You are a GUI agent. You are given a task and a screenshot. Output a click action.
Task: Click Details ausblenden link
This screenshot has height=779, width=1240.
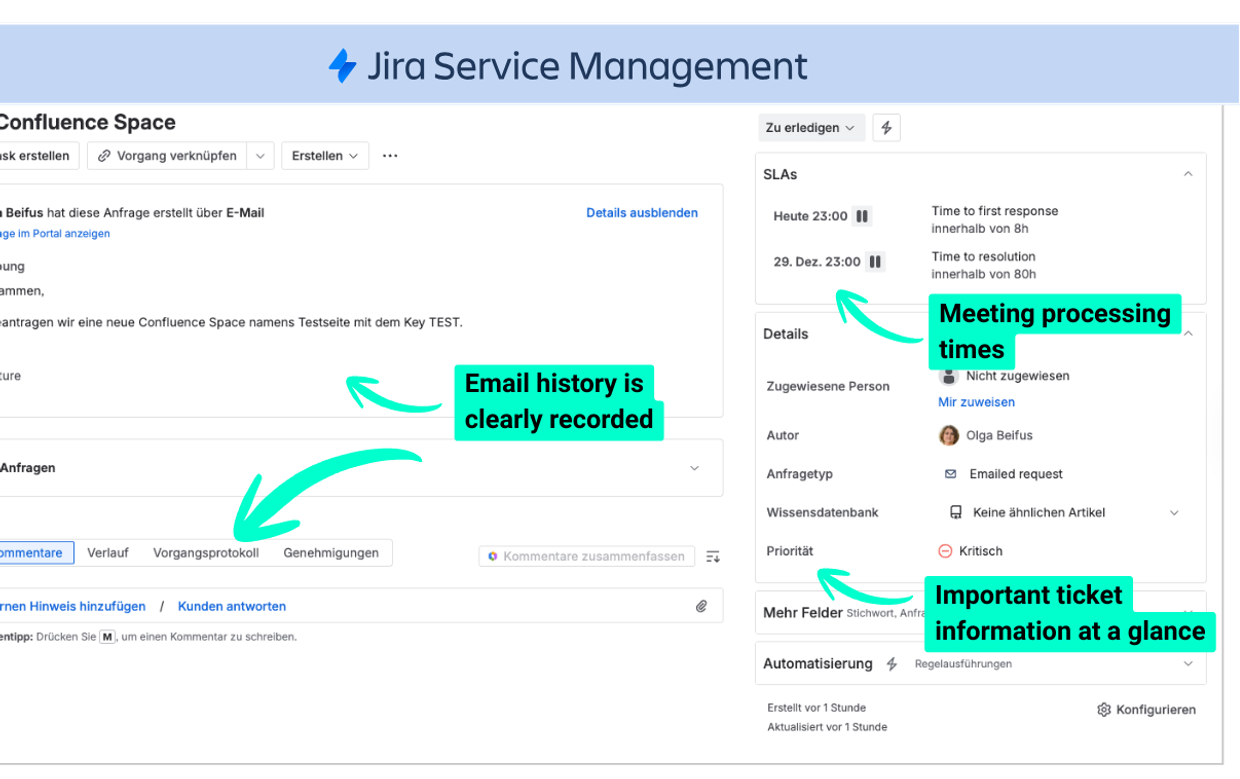[x=642, y=213]
